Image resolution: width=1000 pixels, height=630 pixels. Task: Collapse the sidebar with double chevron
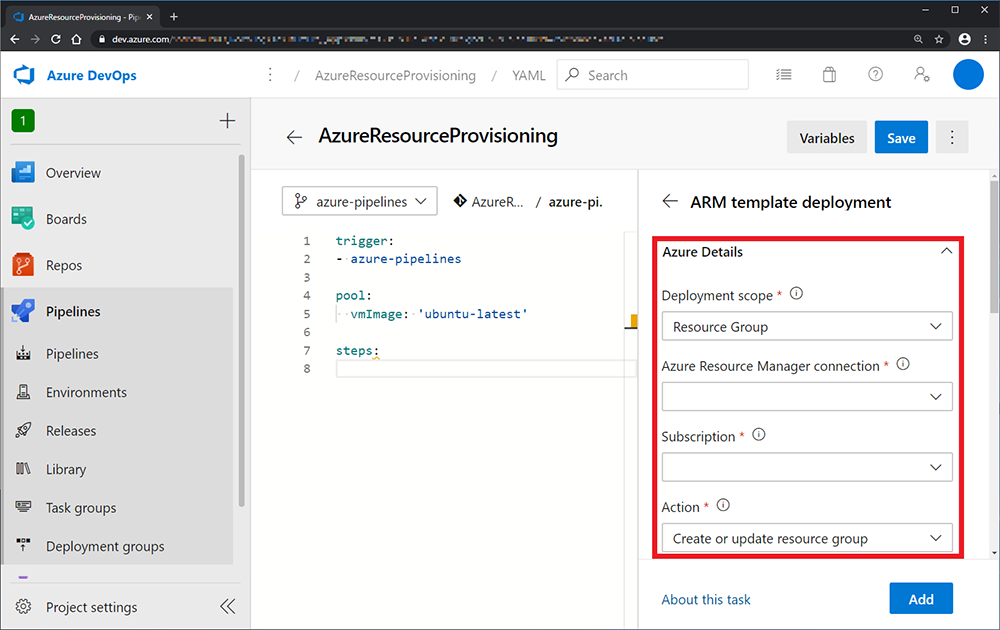point(228,606)
